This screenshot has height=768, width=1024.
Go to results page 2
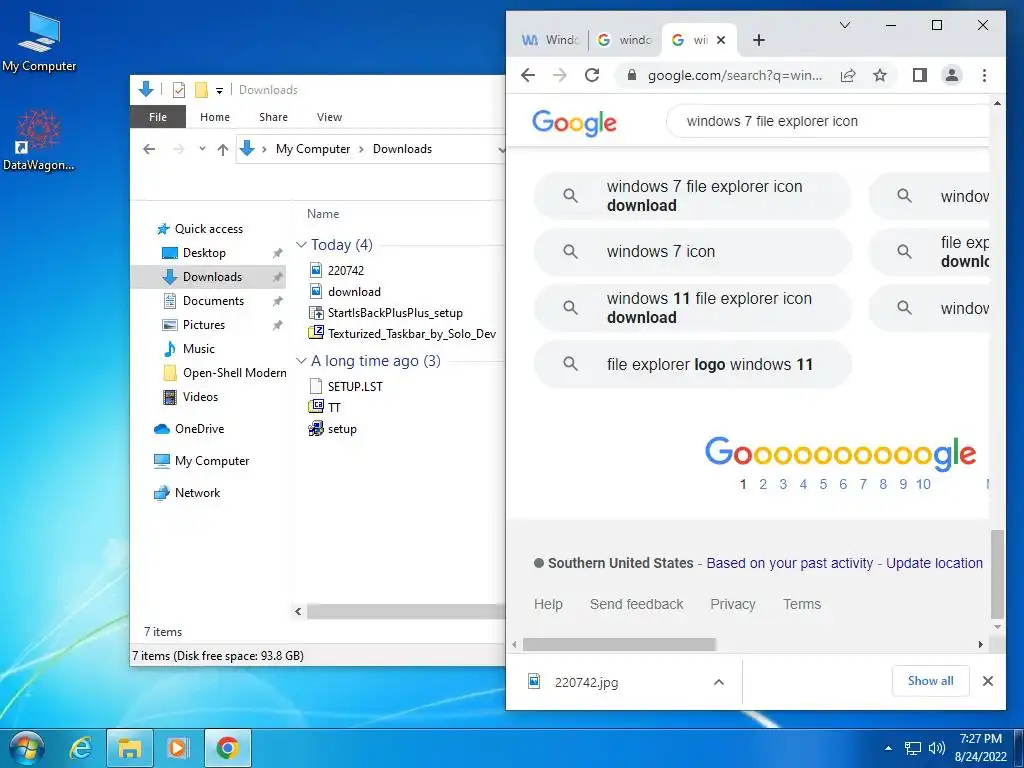(x=763, y=485)
